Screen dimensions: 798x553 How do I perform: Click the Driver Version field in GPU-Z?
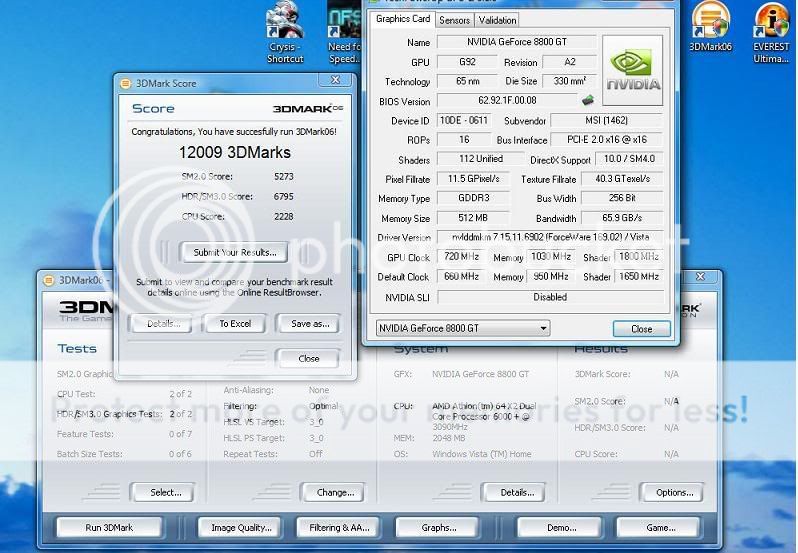550,237
